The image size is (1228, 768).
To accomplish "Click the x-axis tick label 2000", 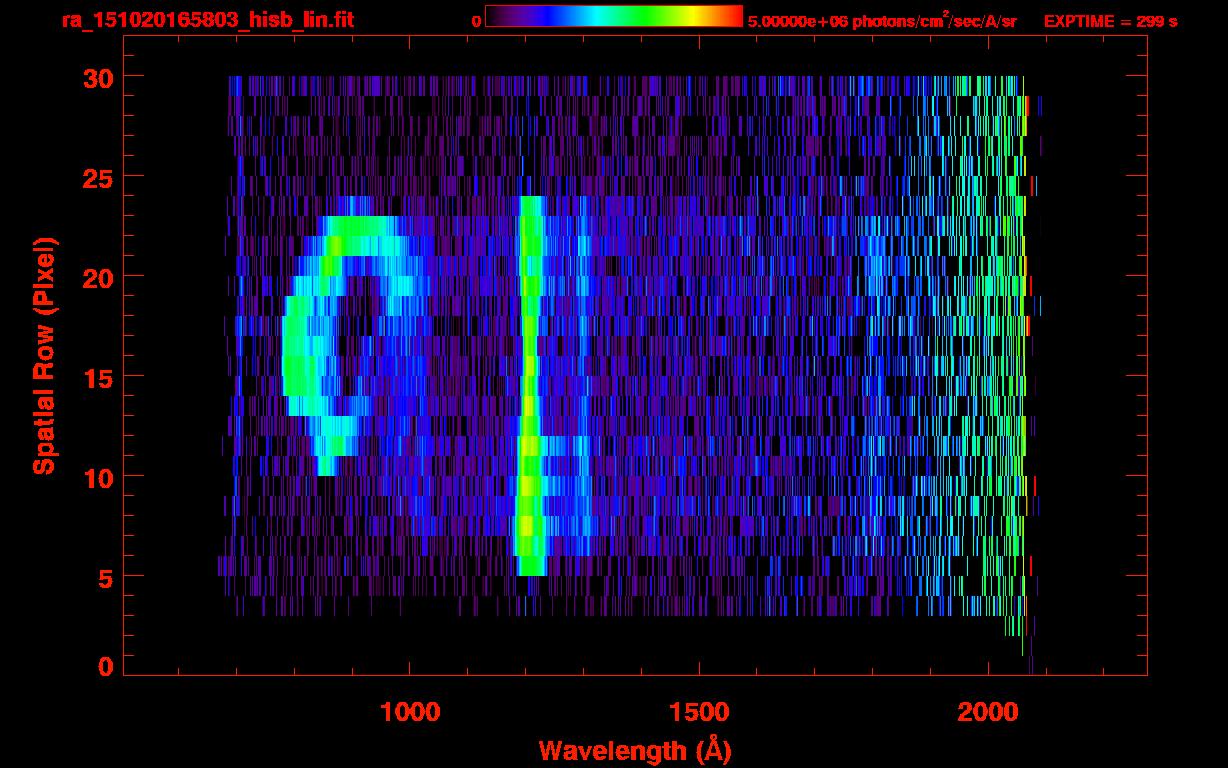I will click(x=988, y=712).
